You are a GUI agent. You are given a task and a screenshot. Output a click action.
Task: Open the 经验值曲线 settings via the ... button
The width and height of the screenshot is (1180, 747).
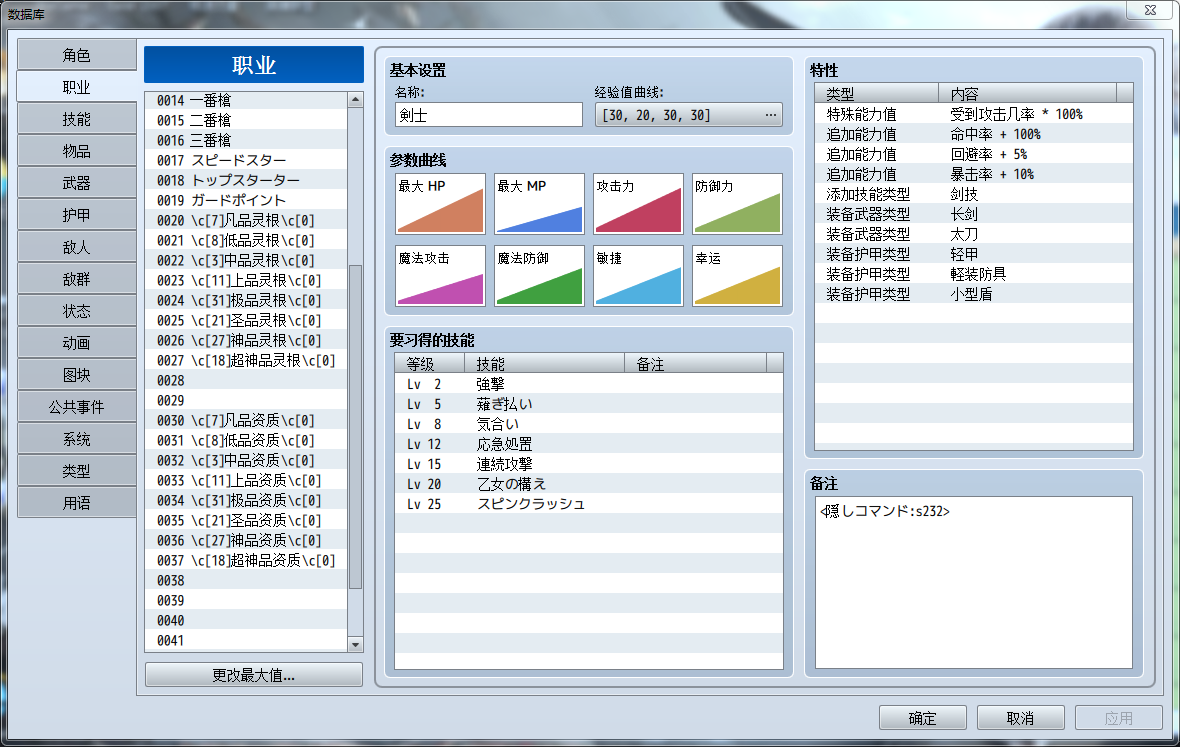(x=769, y=114)
